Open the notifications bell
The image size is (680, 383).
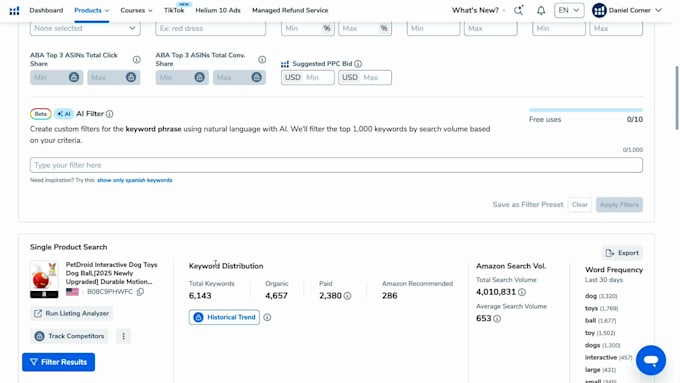click(541, 10)
